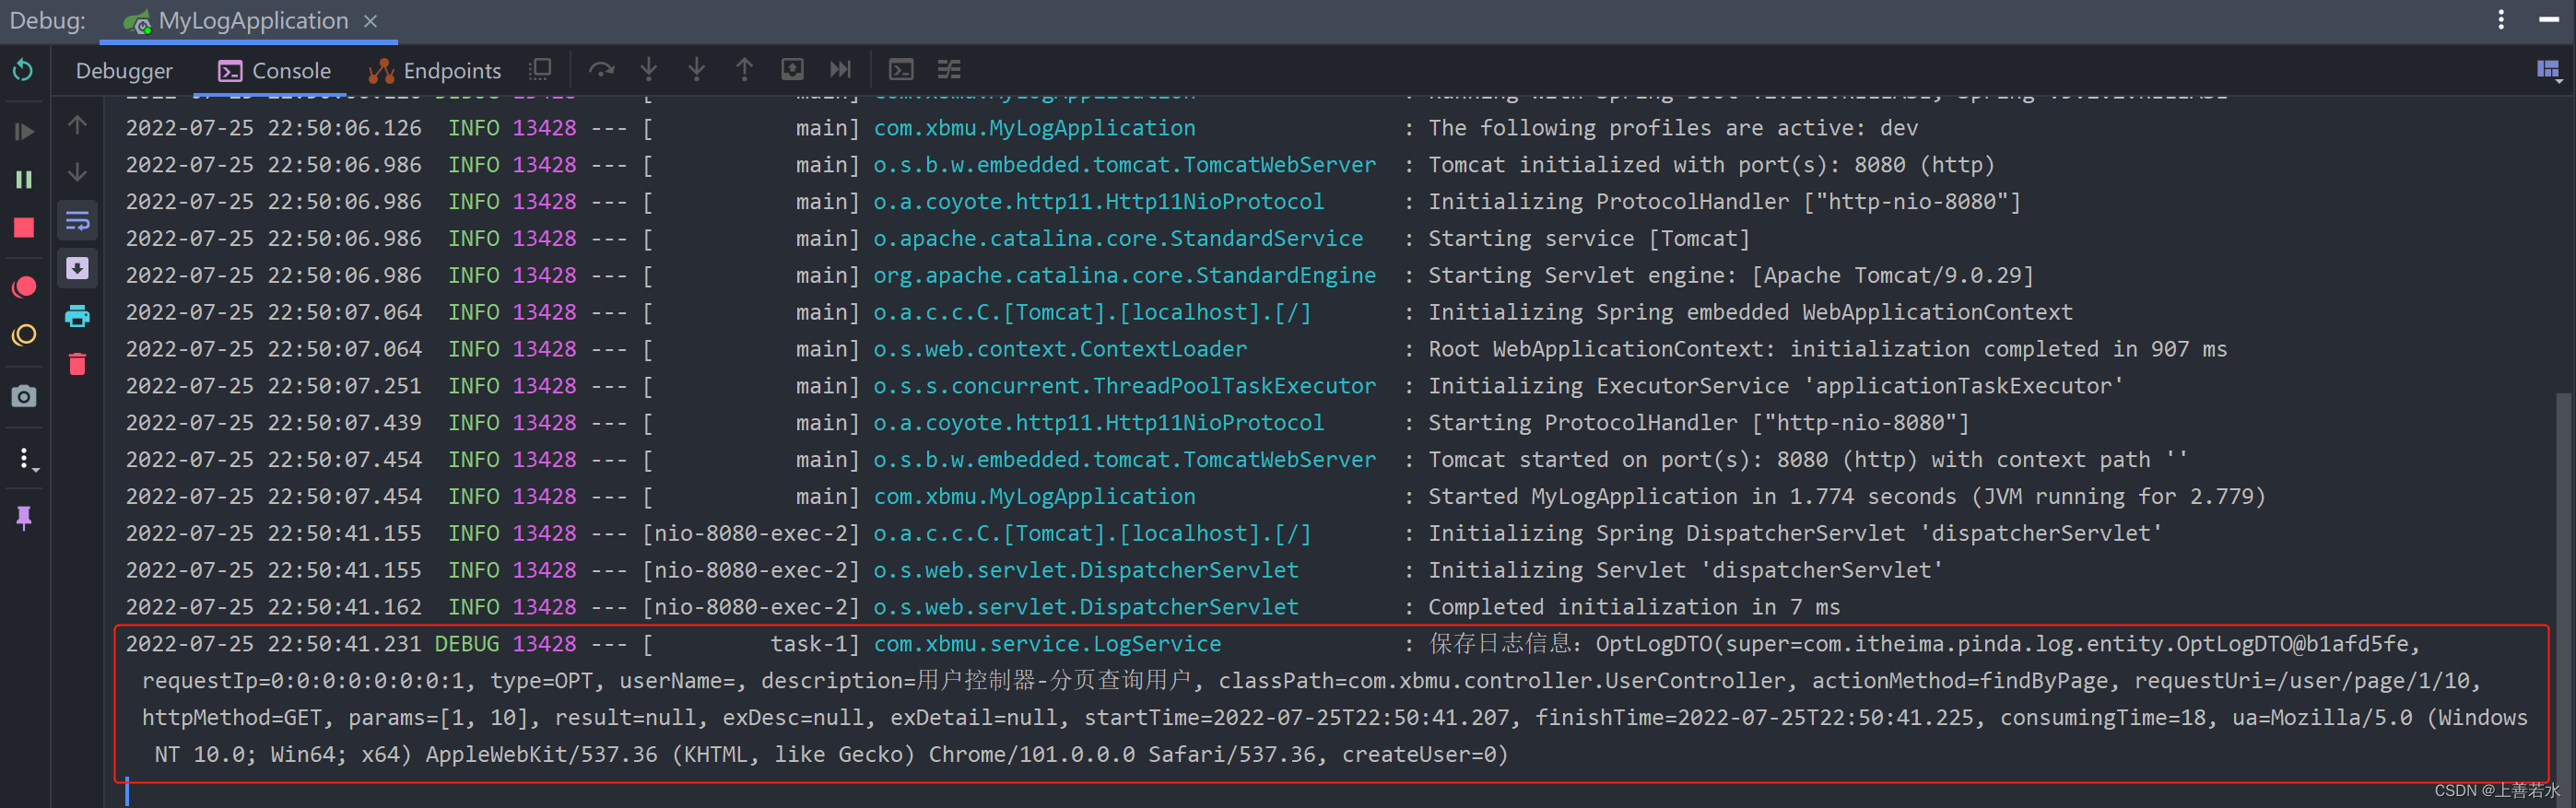This screenshot has height=808, width=2576.
Task: Select 'The following profiles are active: dev'
Action: (1673, 128)
